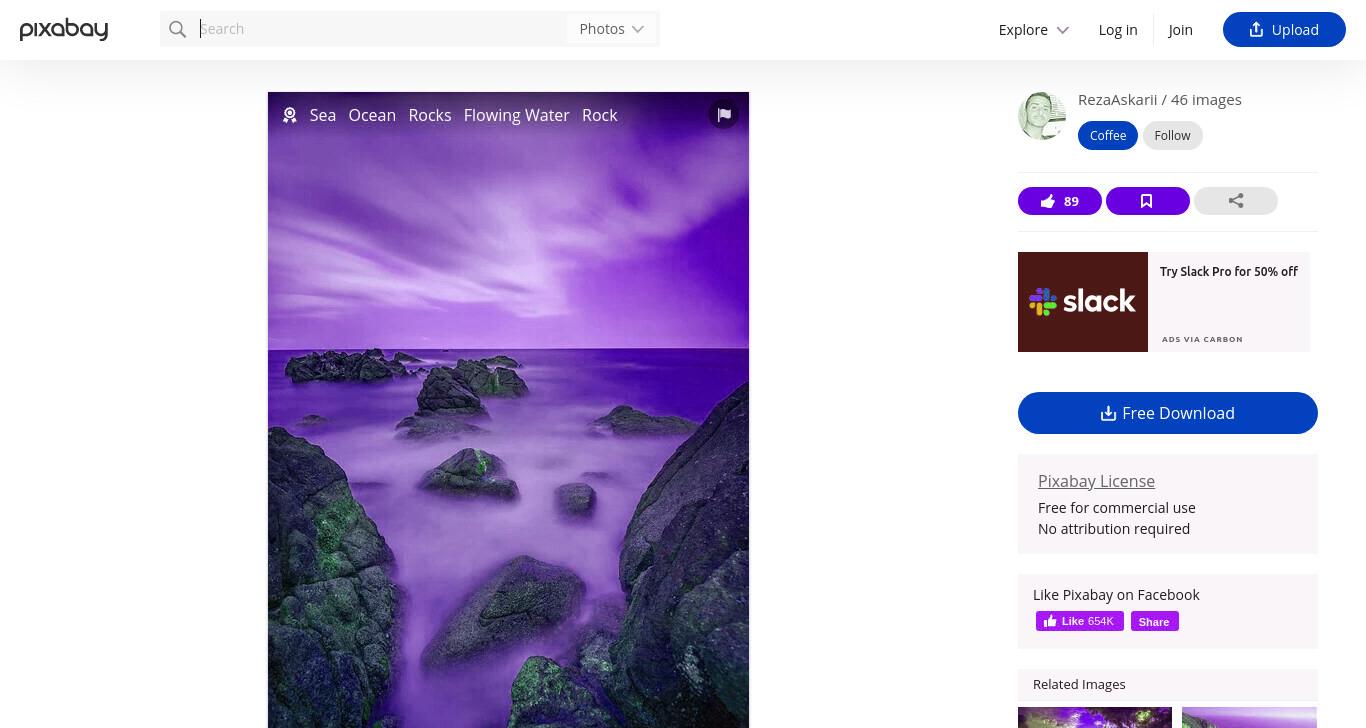Click the report flag icon
The image size is (1366, 728).
(724, 114)
